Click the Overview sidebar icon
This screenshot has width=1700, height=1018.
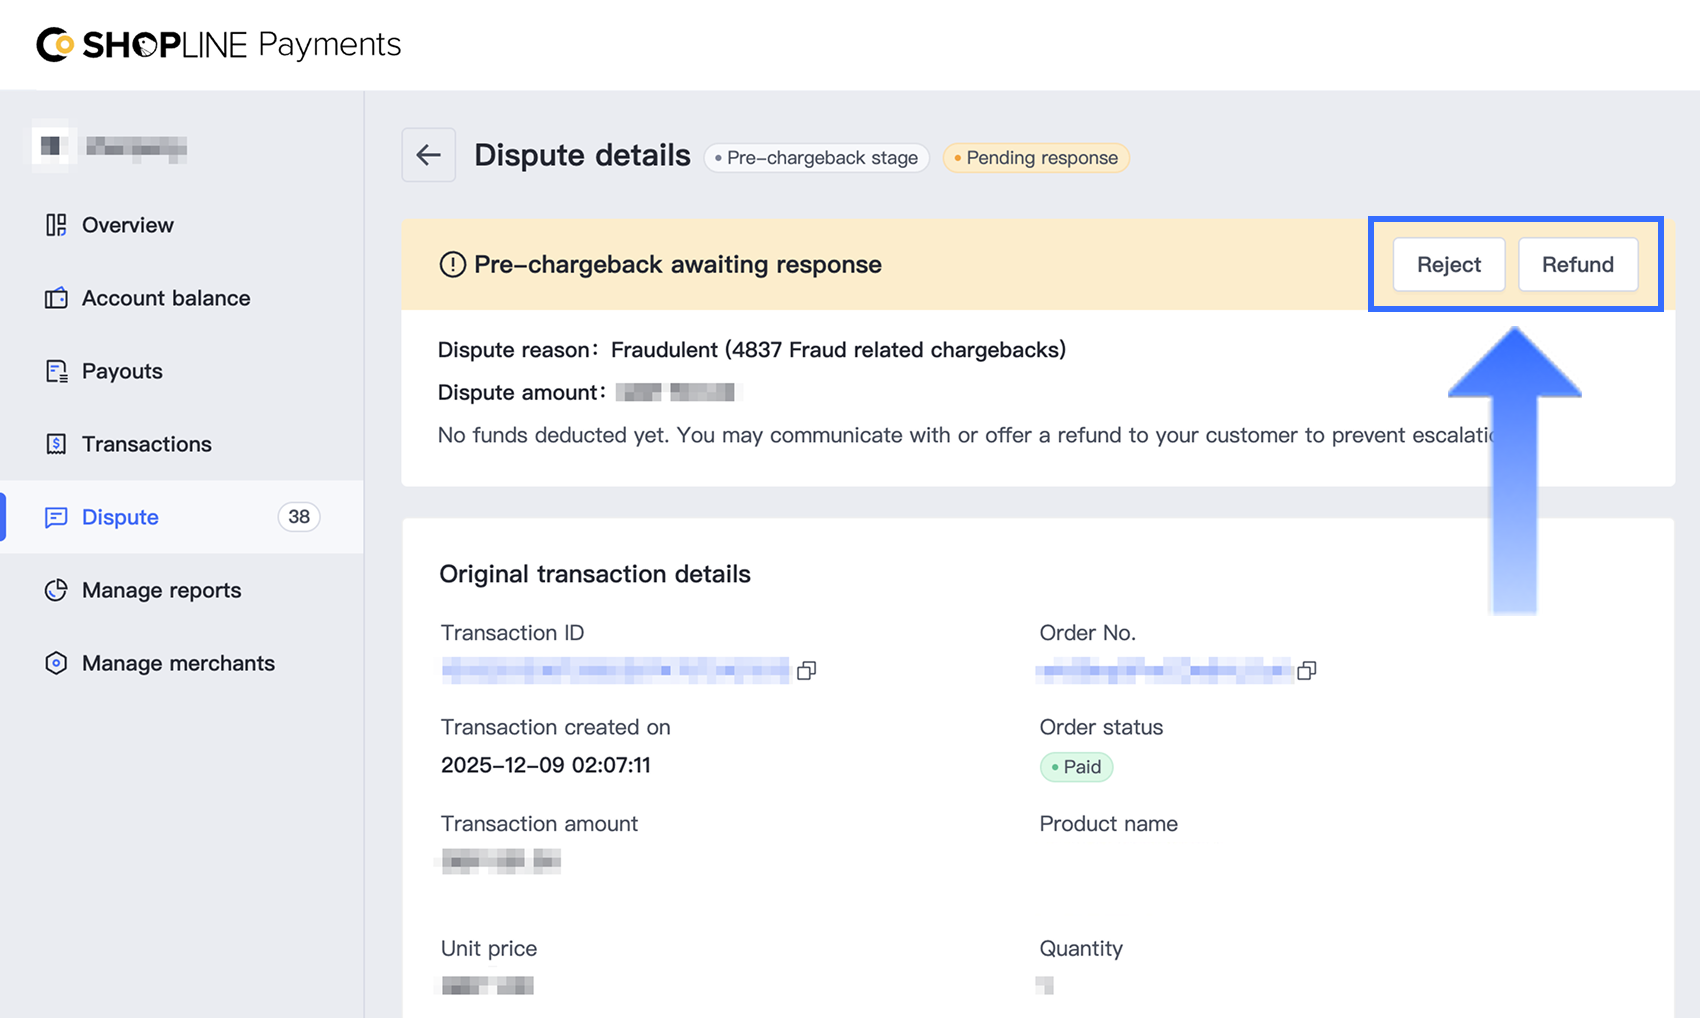(x=56, y=225)
